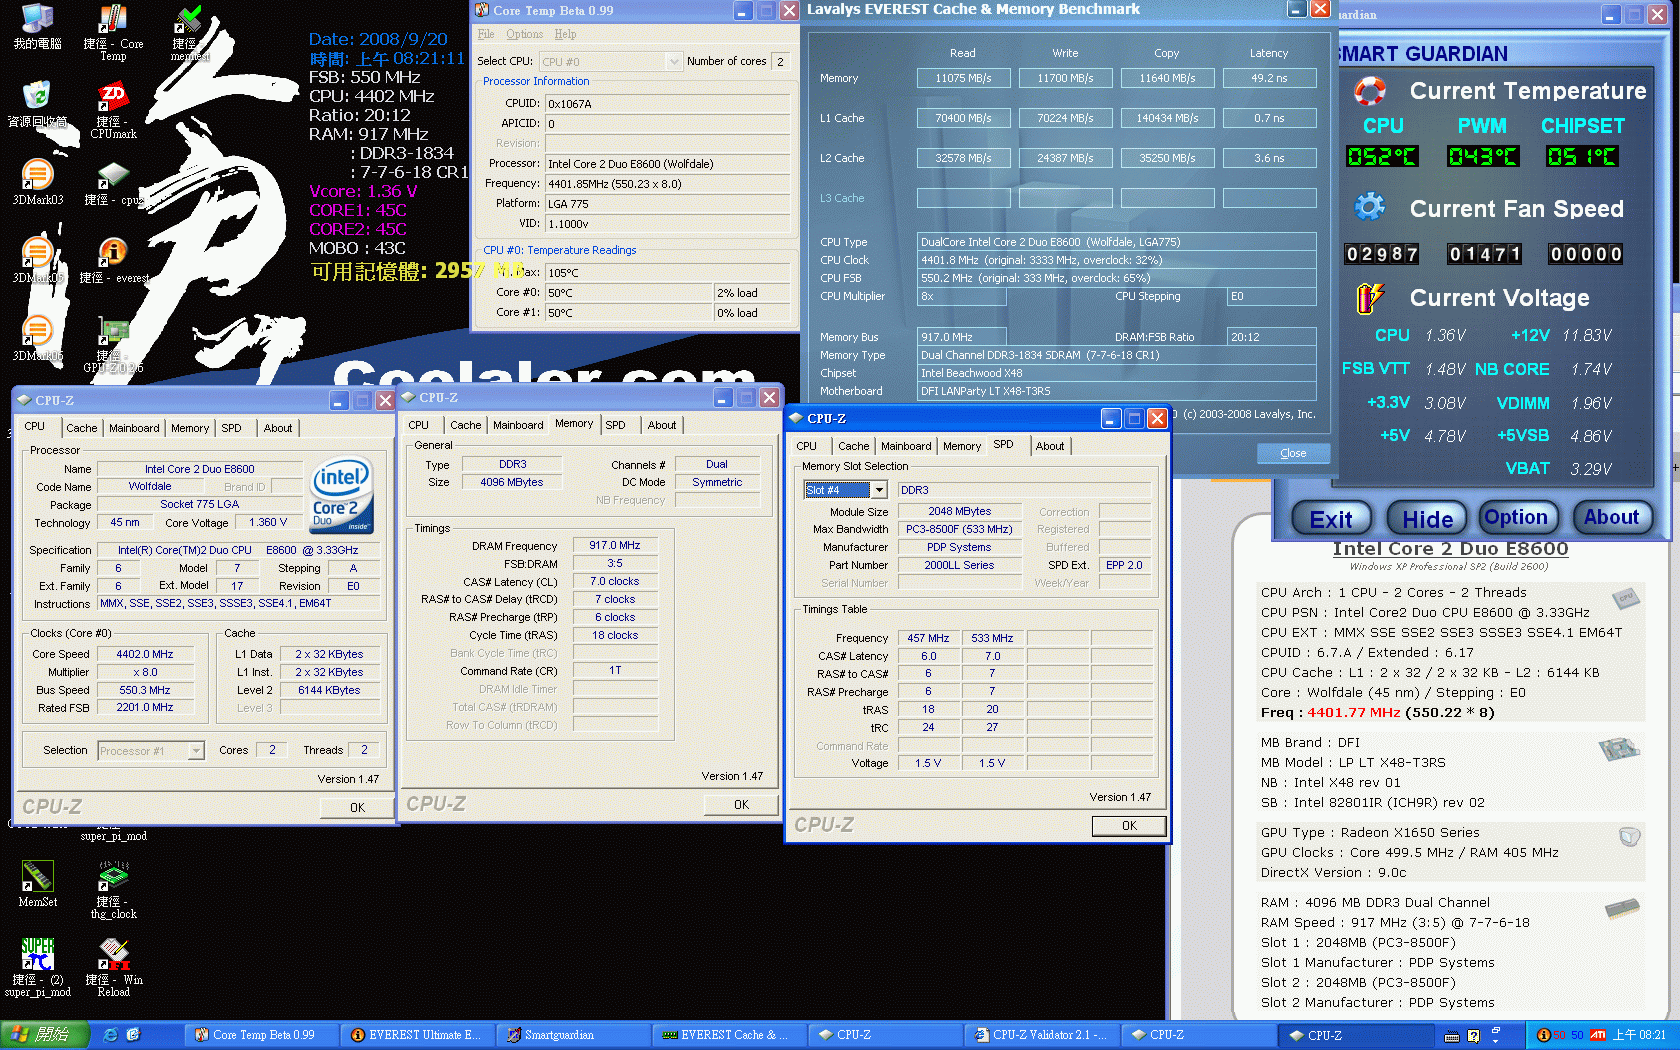Click the Current Temperature lifebuoy icon in Smart Guardian
This screenshot has width=1680, height=1050.
click(x=1369, y=91)
